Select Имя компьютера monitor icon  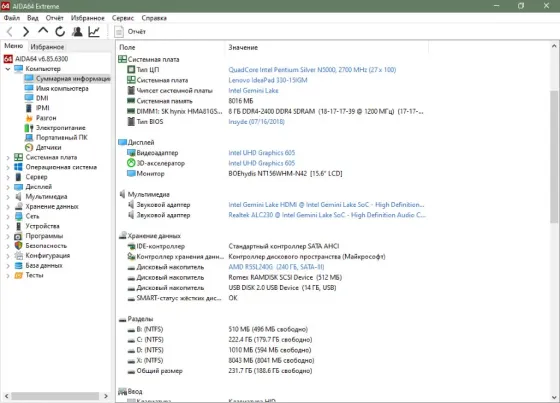click(x=29, y=88)
